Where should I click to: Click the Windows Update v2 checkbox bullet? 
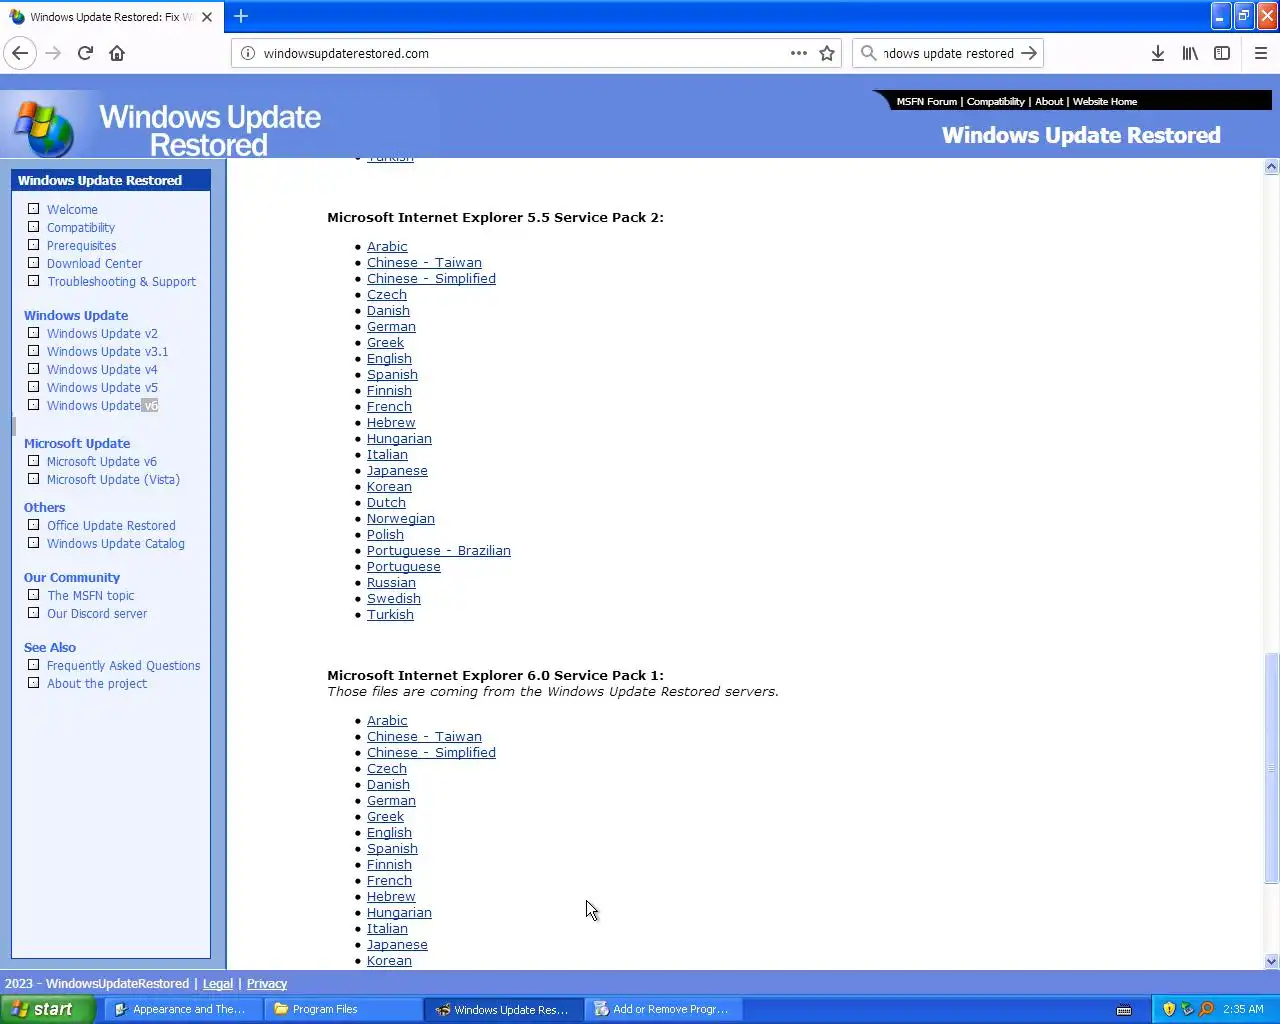tap(33, 333)
